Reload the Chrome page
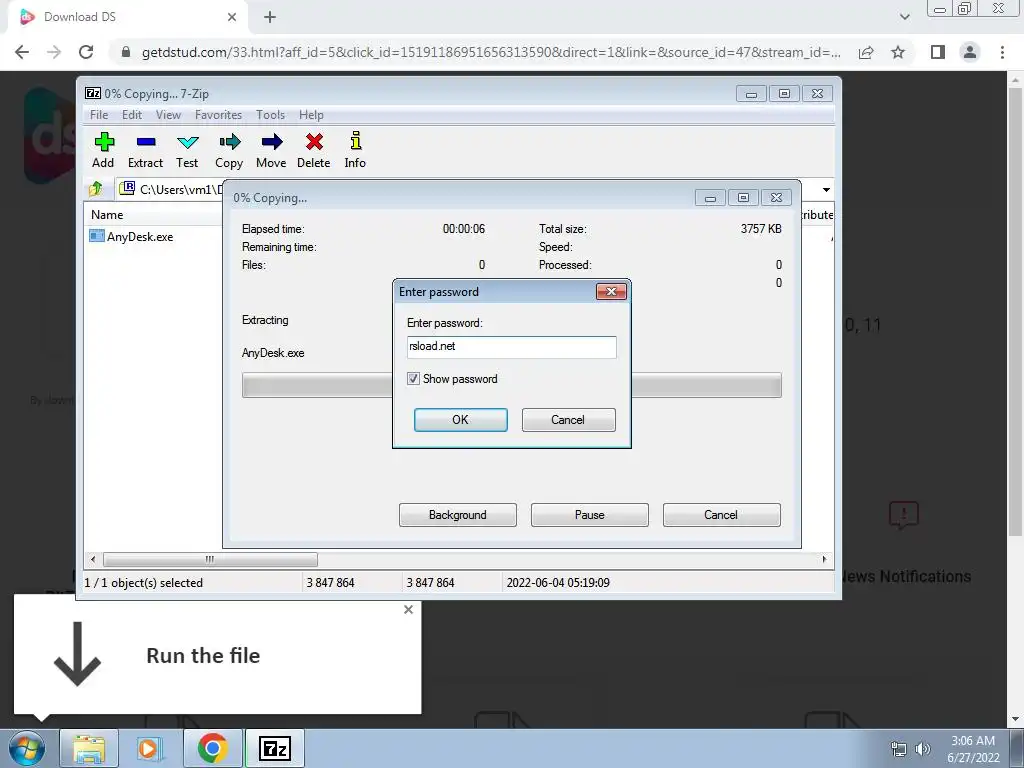 tap(86, 52)
